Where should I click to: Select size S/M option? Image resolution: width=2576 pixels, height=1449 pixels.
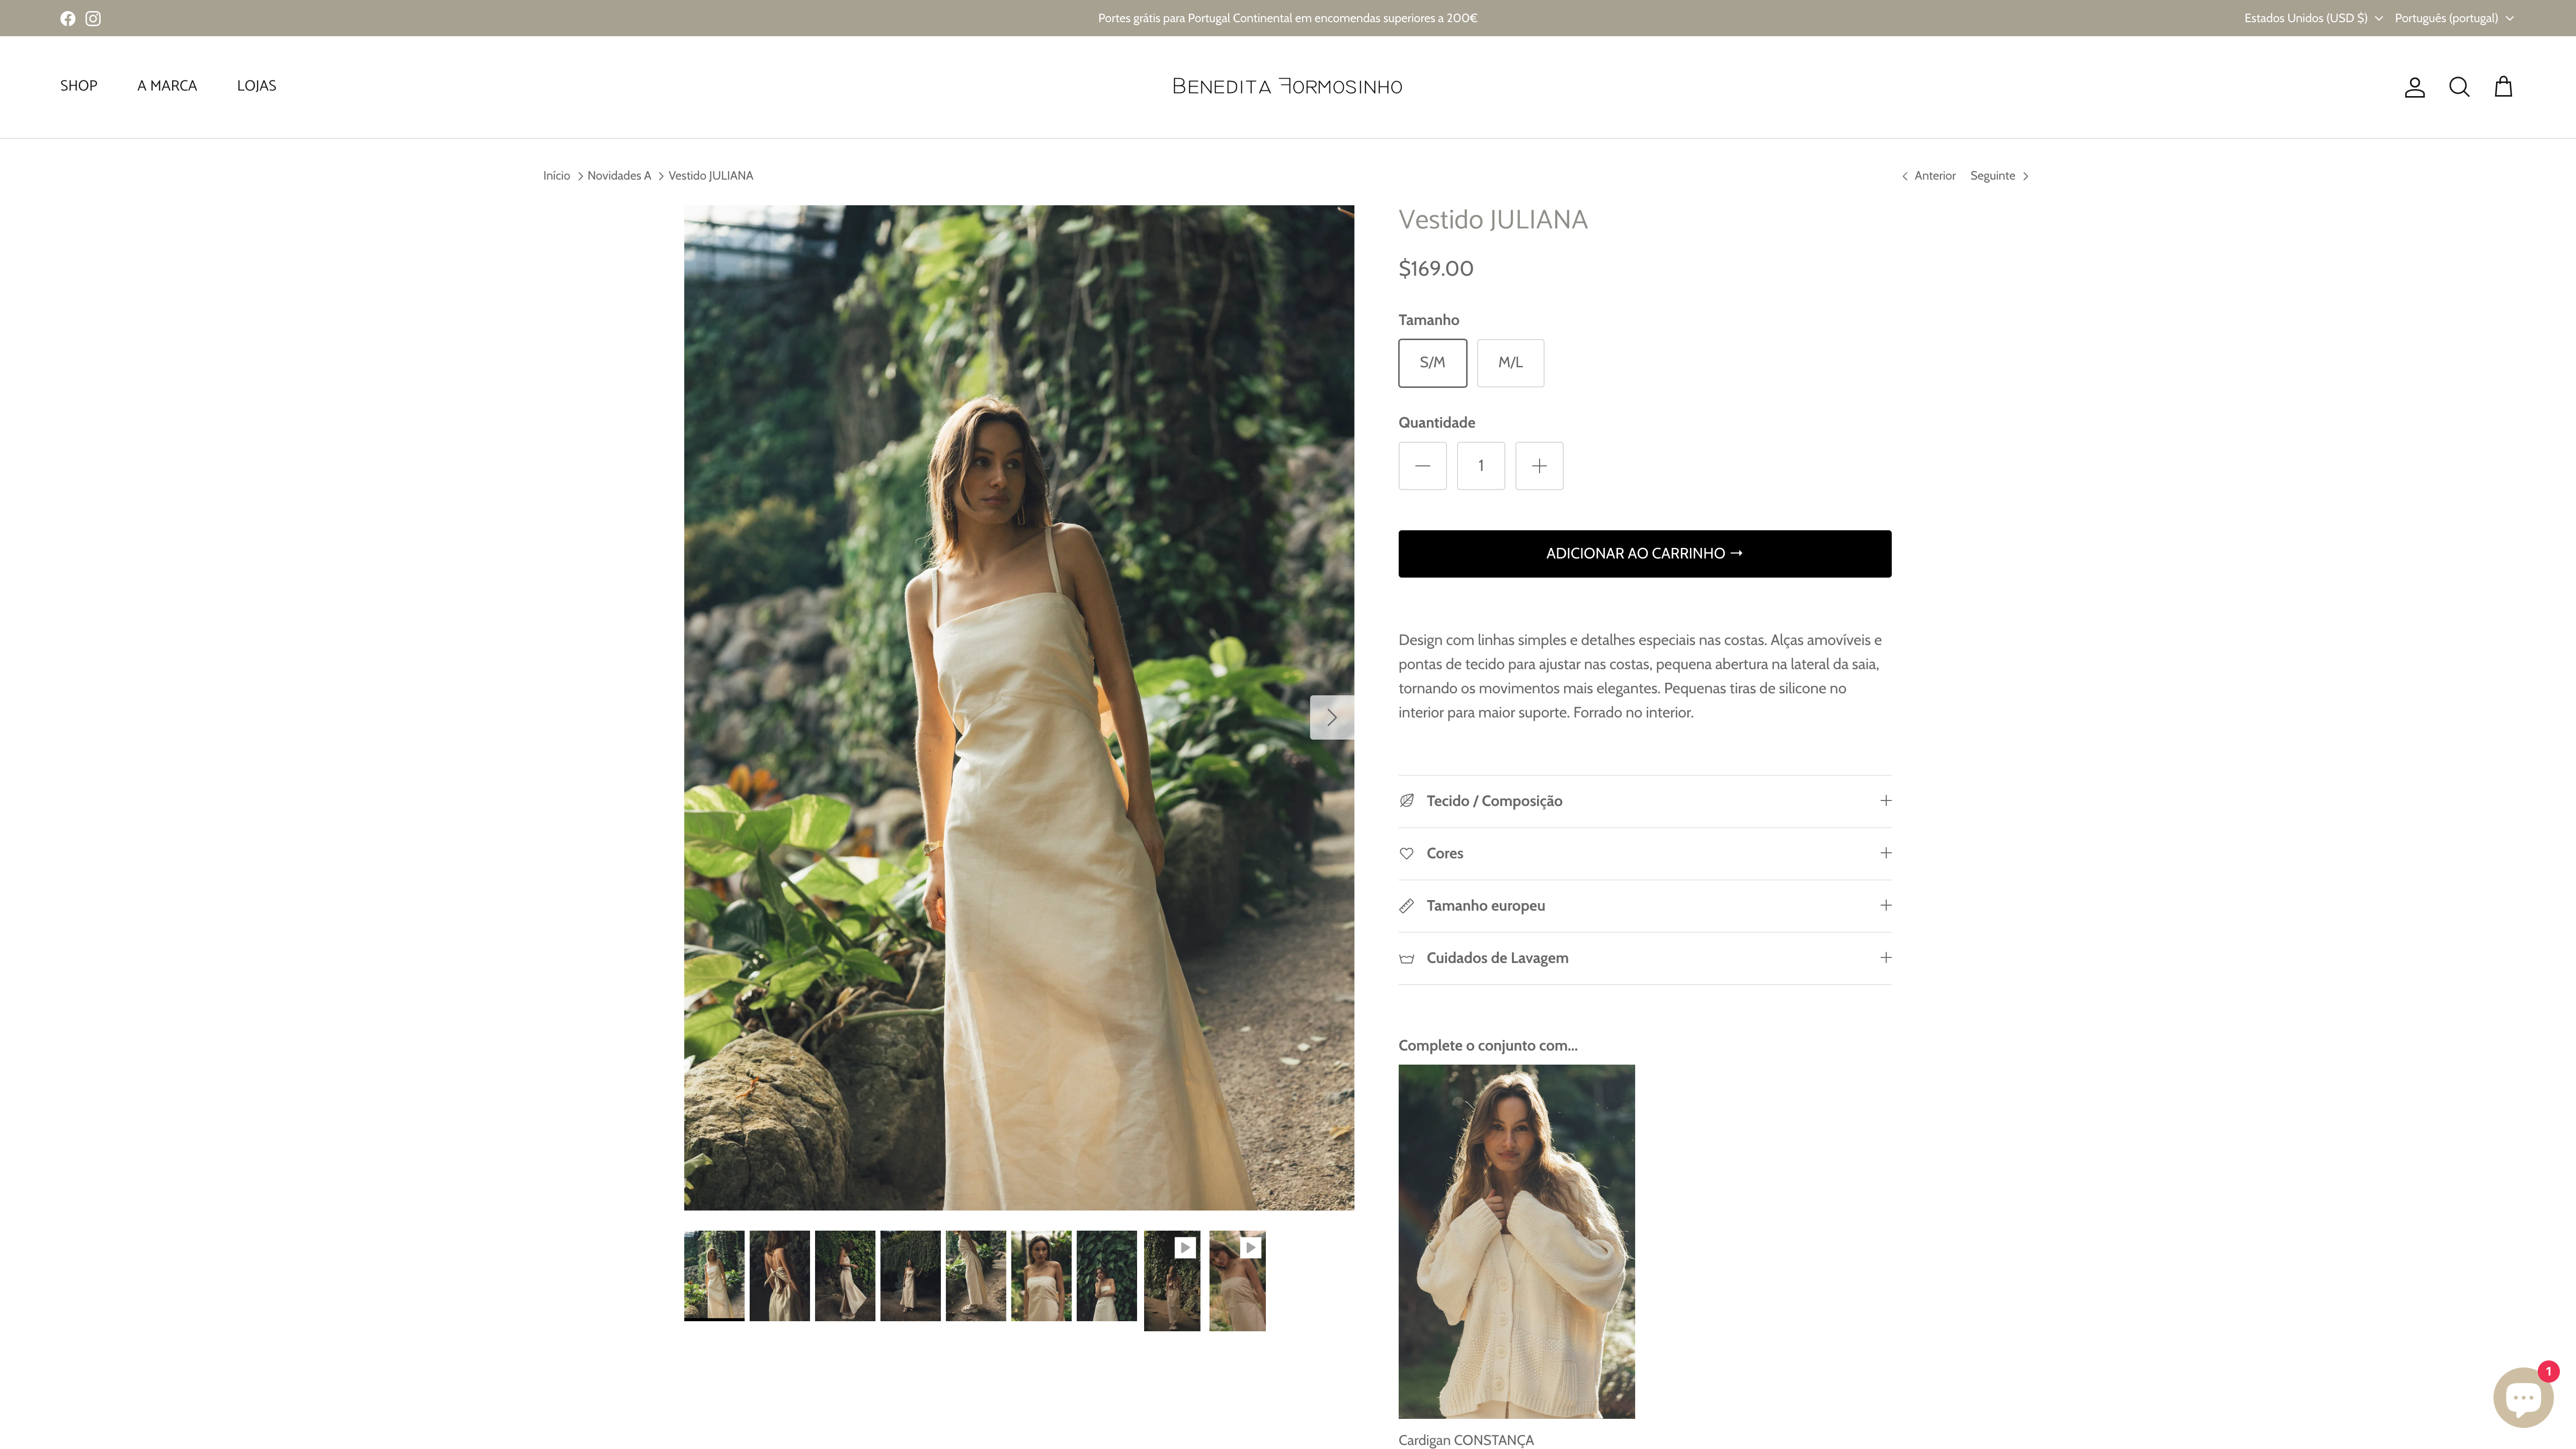pyautogui.click(x=1432, y=363)
